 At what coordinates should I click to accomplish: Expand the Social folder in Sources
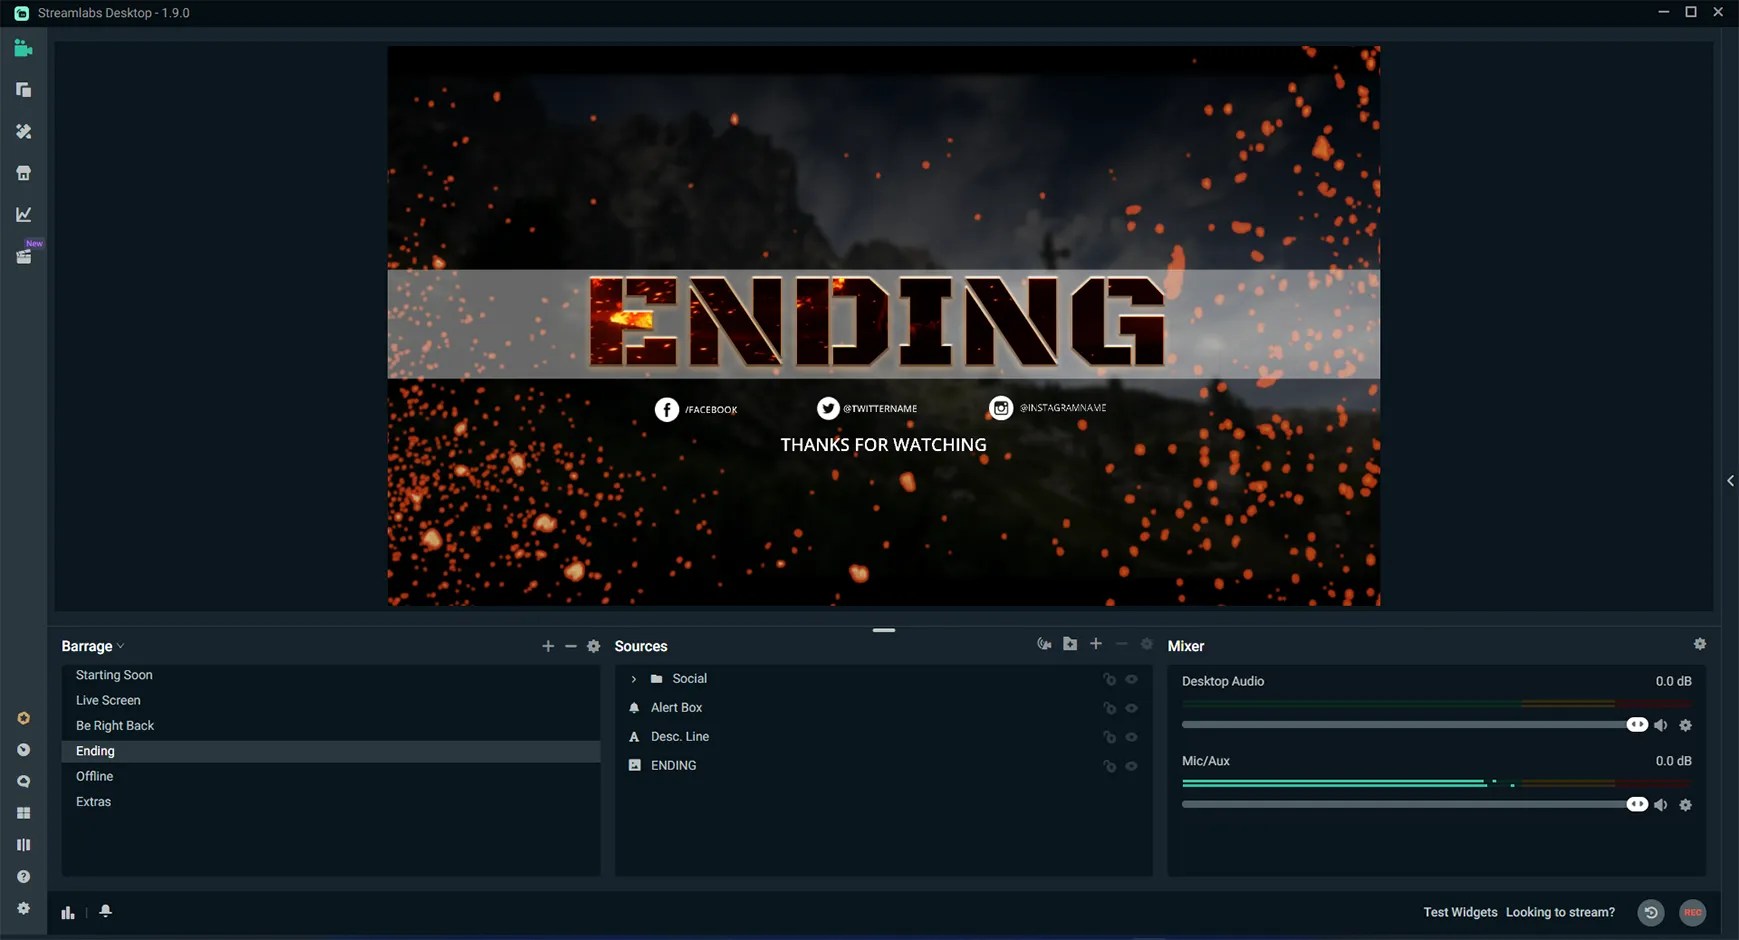coord(633,678)
